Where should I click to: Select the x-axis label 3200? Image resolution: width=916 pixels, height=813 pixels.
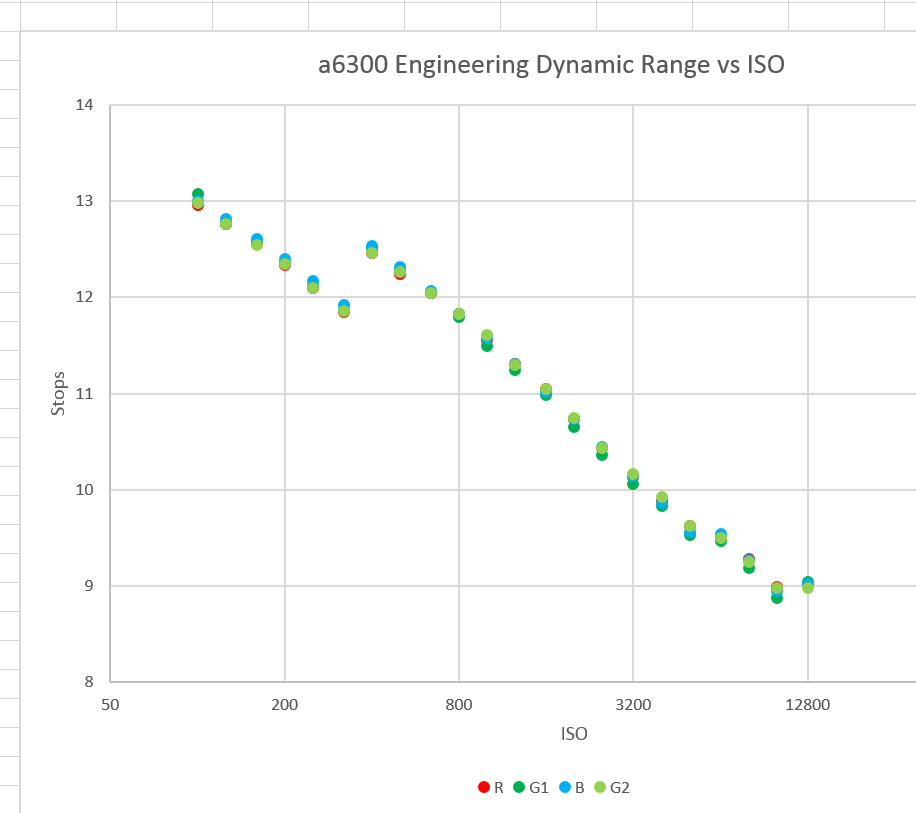[x=633, y=704]
